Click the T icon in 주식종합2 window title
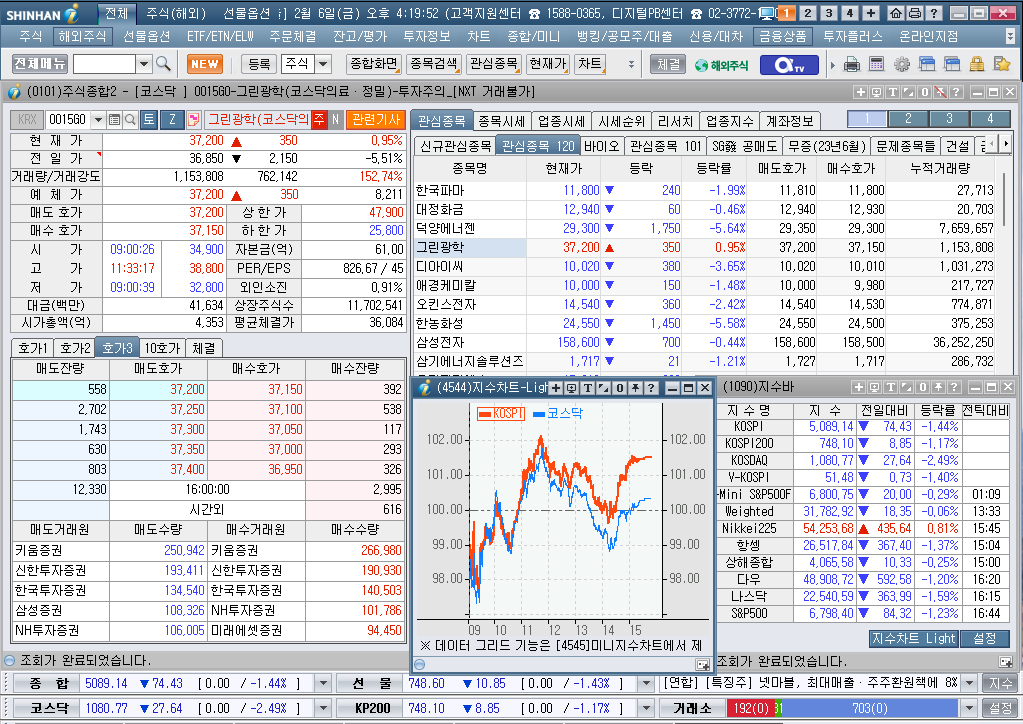Image resolution: width=1023 pixels, height=724 pixels. (x=892, y=92)
